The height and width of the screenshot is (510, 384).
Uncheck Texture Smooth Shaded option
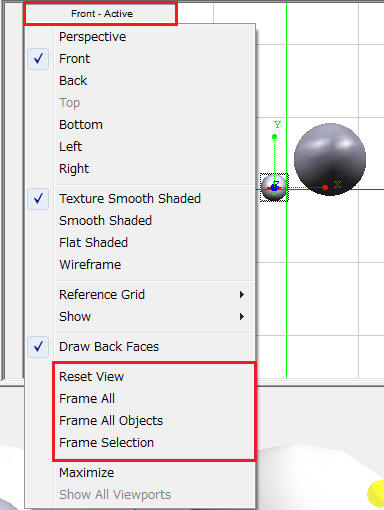pyautogui.click(x=38, y=199)
